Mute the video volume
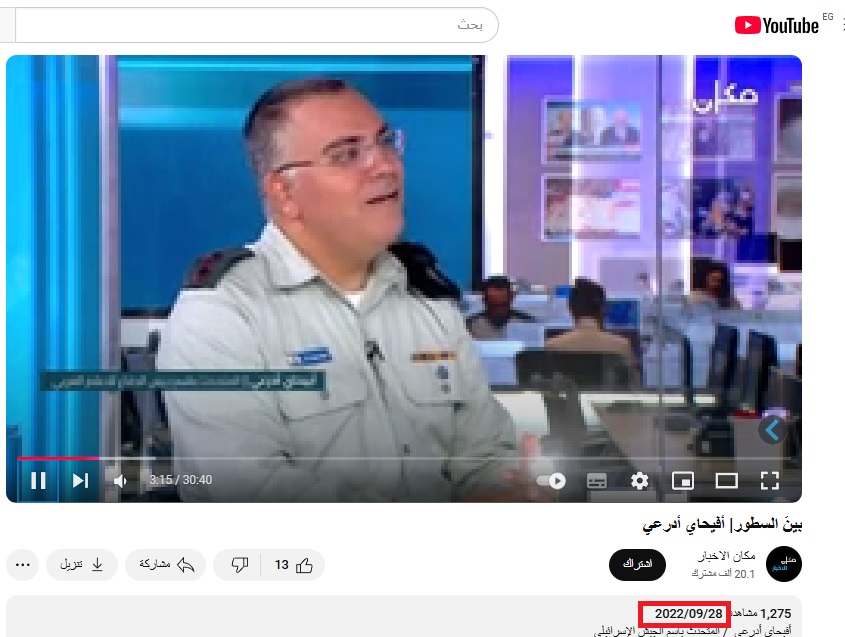The height and width of the screenshot is (637, 845). pyautogui.click(x=121, y=480)
